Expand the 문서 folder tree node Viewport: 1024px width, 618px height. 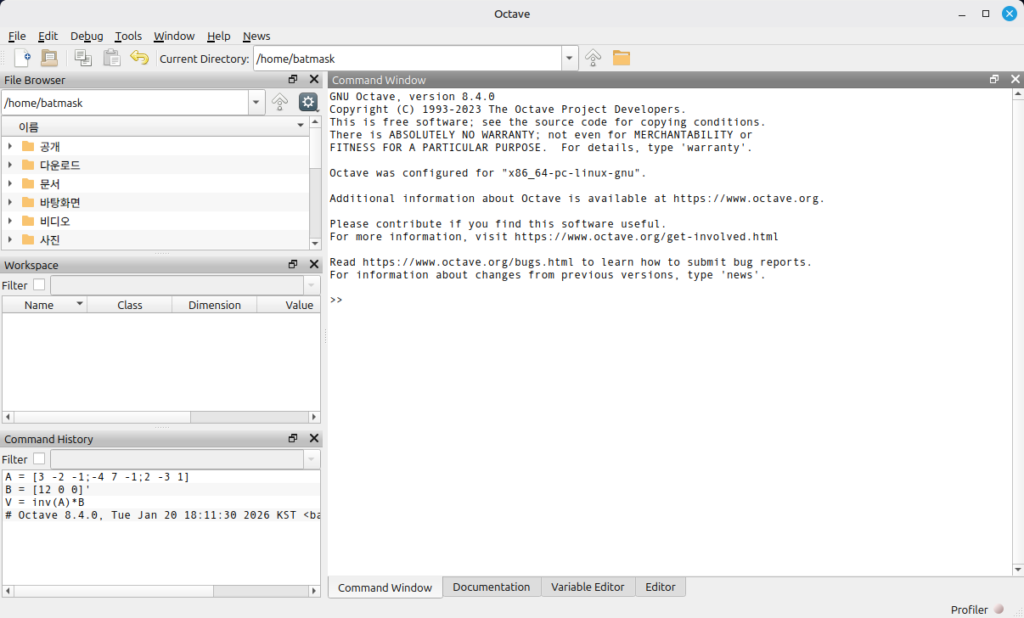click(x=10, y=184)
